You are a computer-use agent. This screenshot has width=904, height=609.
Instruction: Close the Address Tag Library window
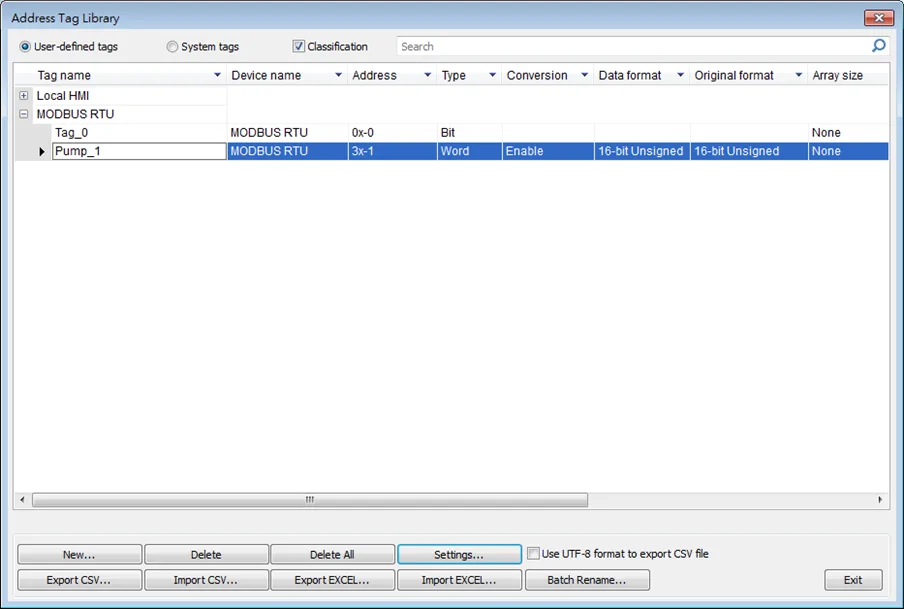click(x=879, y=18)
